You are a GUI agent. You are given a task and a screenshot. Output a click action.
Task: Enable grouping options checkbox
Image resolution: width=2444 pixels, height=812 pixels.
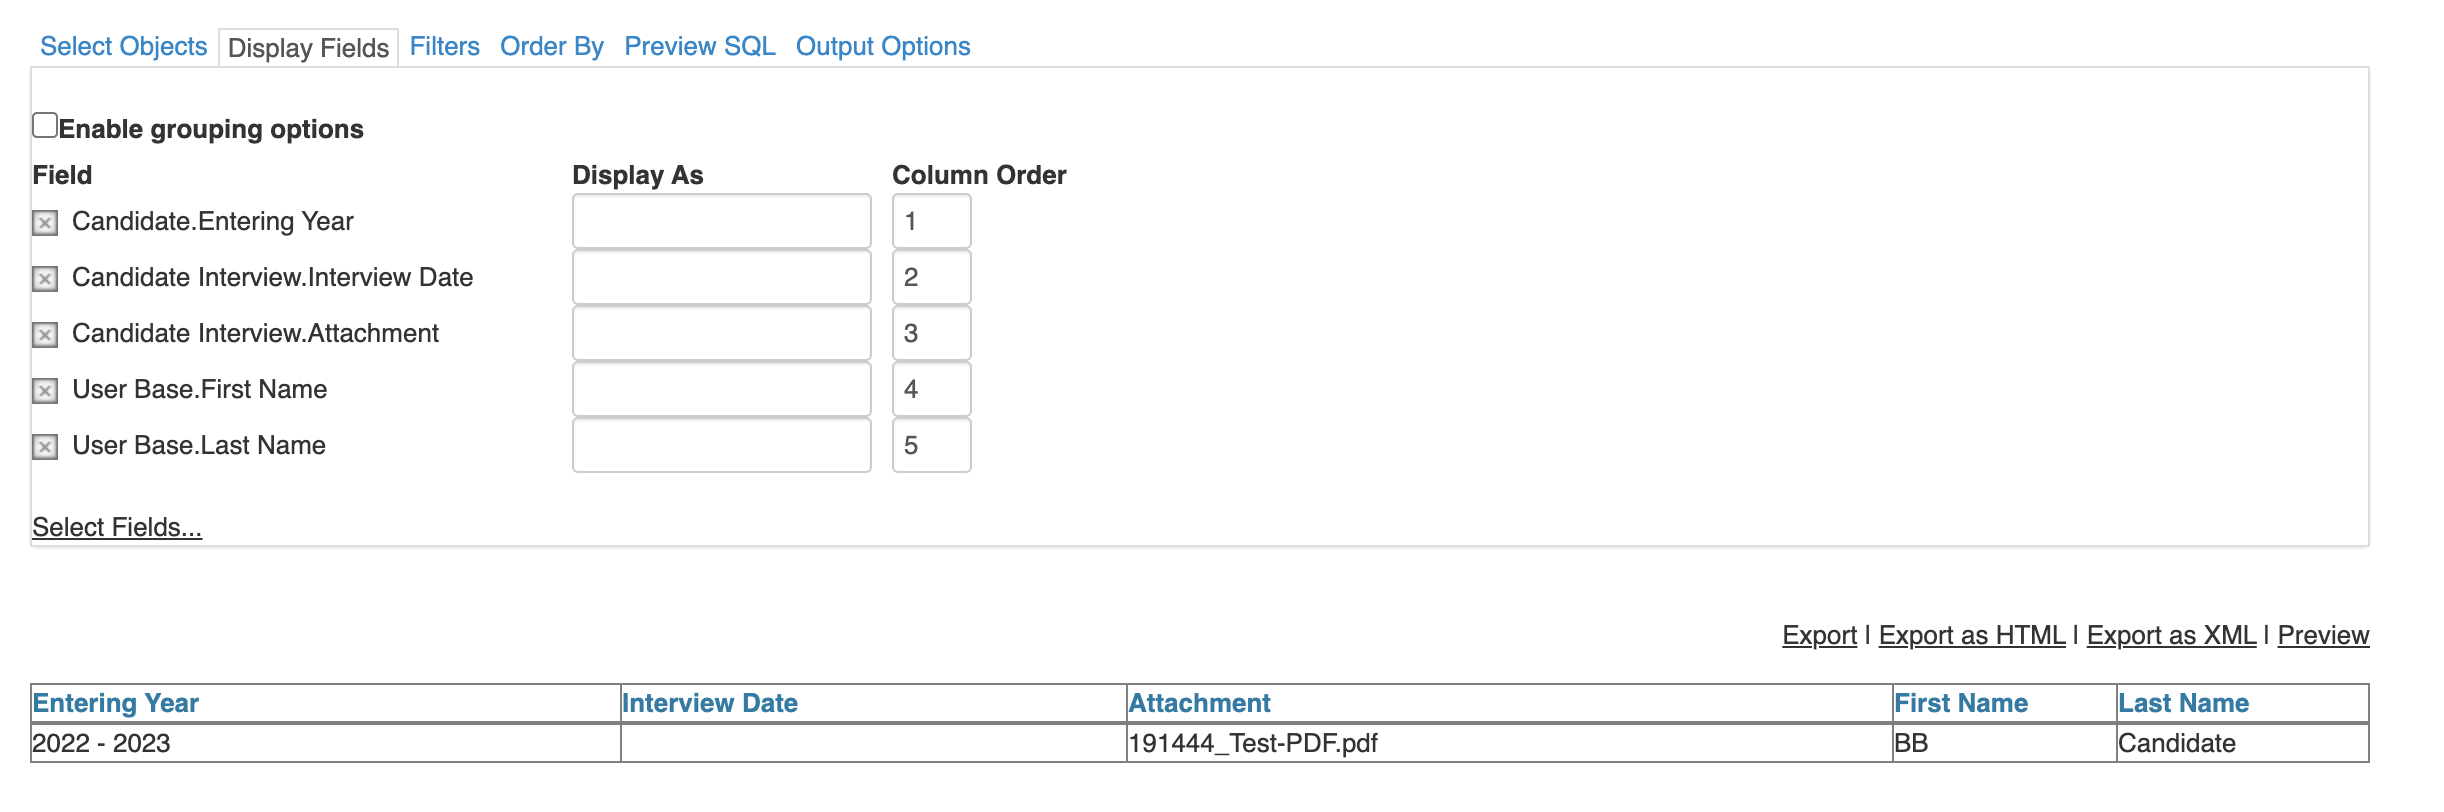(45, 126)
